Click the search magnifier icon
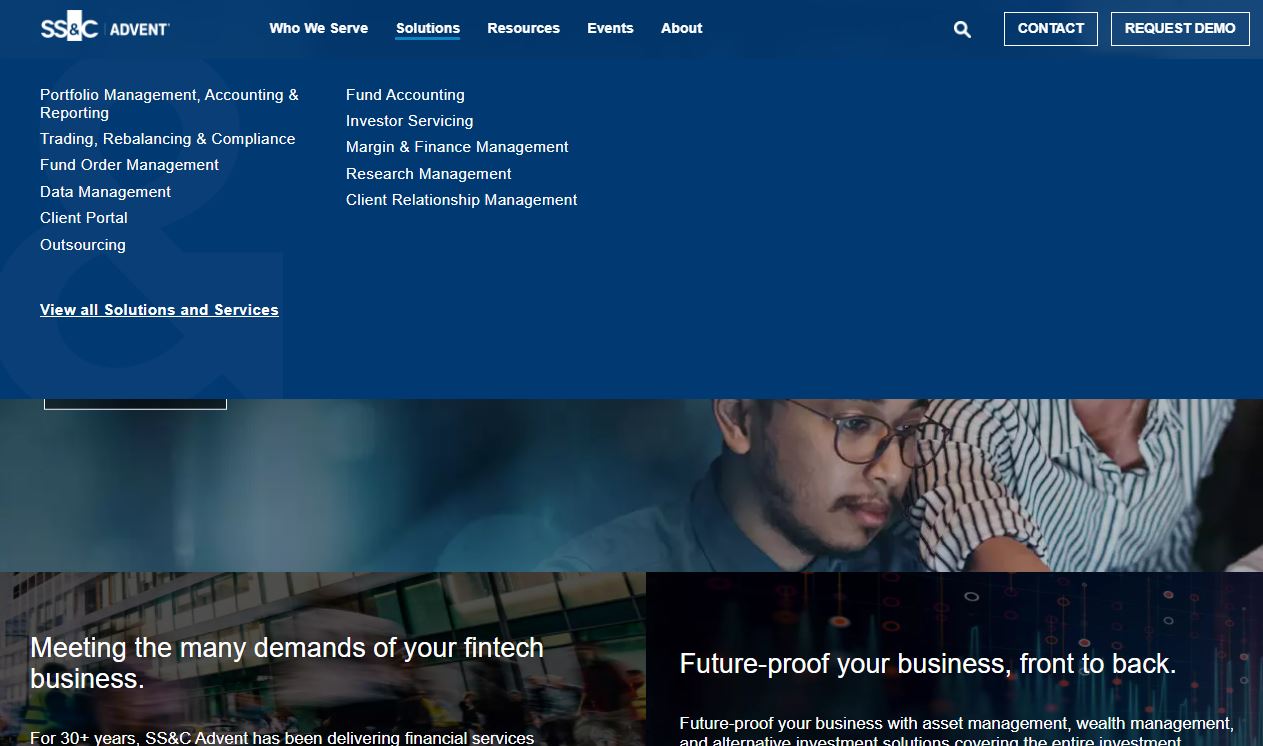The height and width of the screenshot is (746, 1263). [x=962, y=29]
